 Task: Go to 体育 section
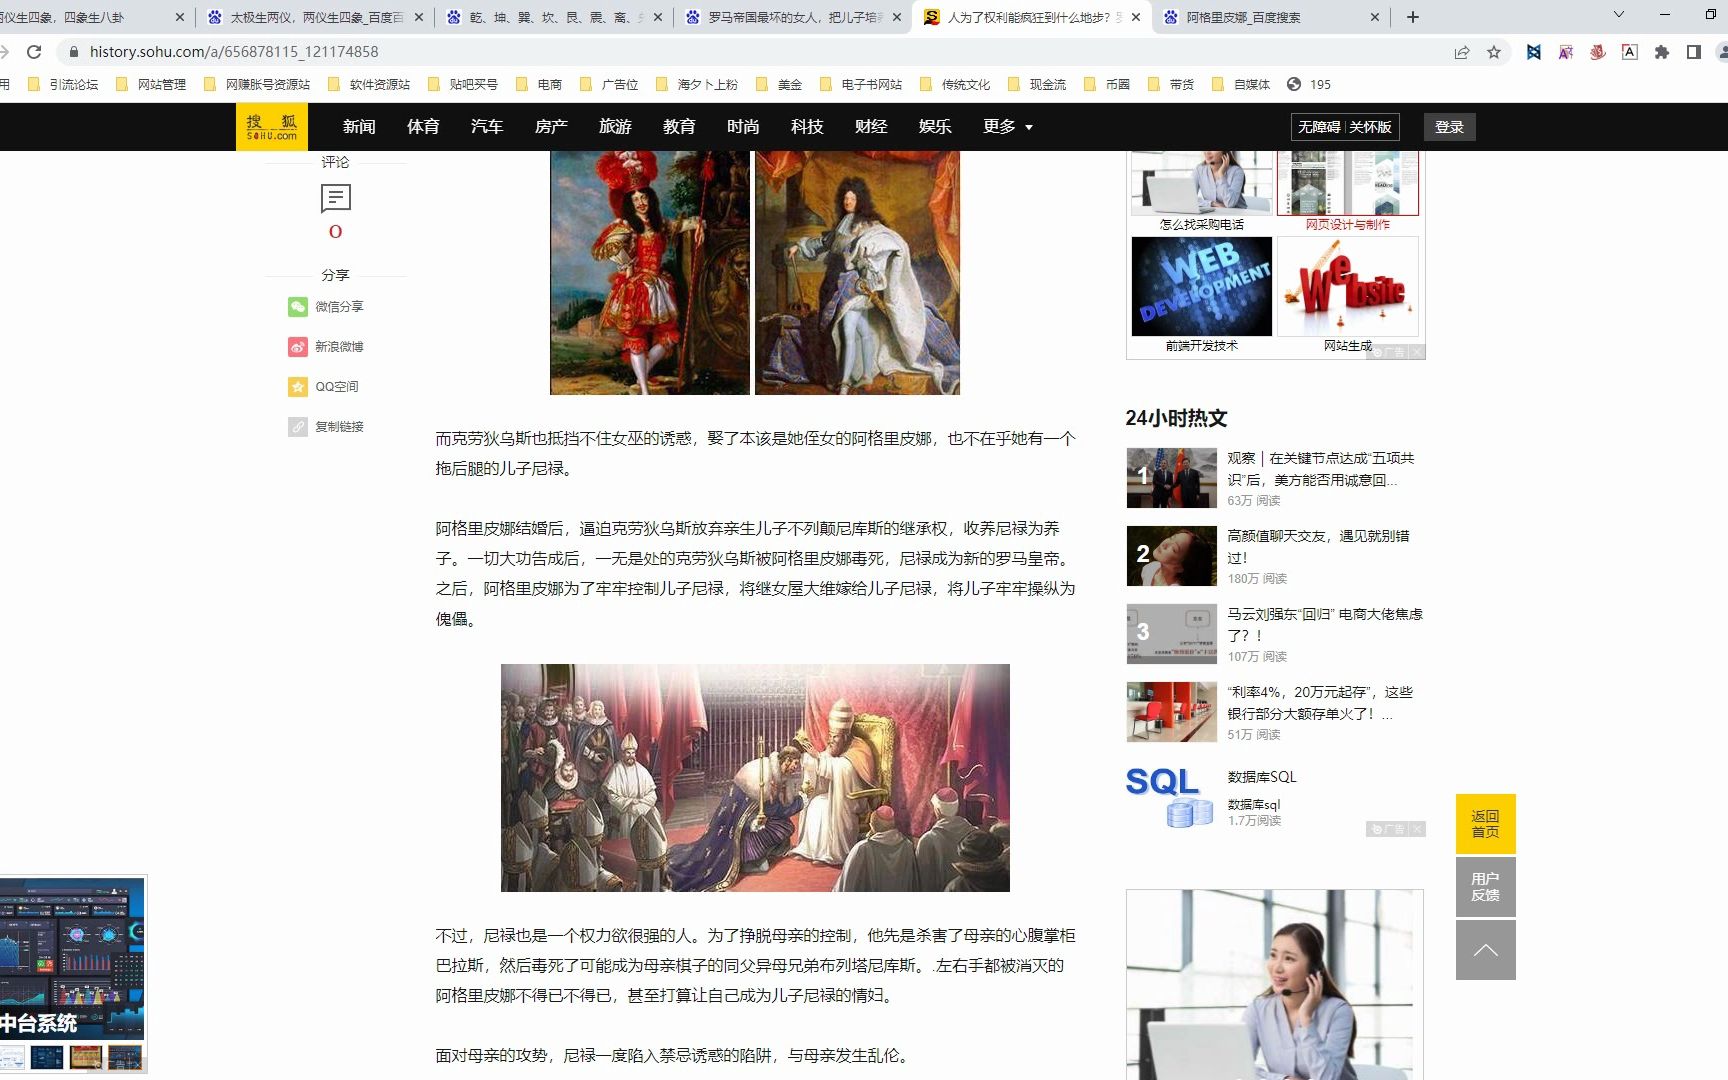[x=423, y=127]
